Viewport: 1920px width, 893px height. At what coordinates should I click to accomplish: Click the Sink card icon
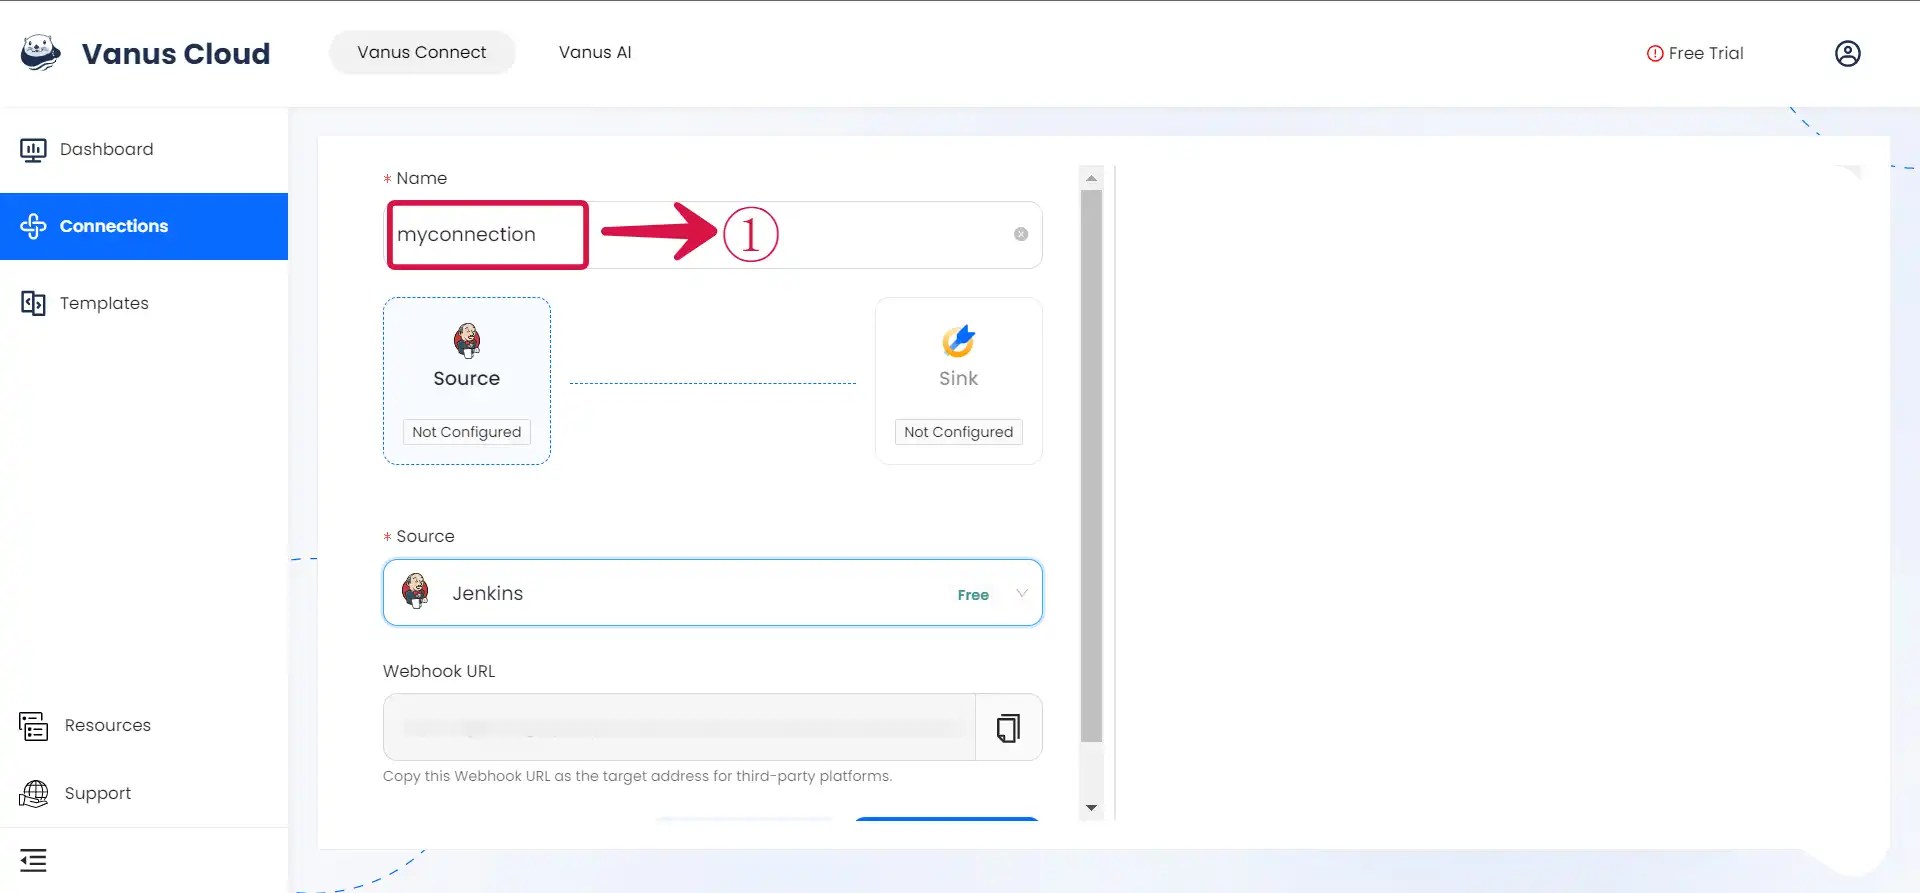(958, 341)
